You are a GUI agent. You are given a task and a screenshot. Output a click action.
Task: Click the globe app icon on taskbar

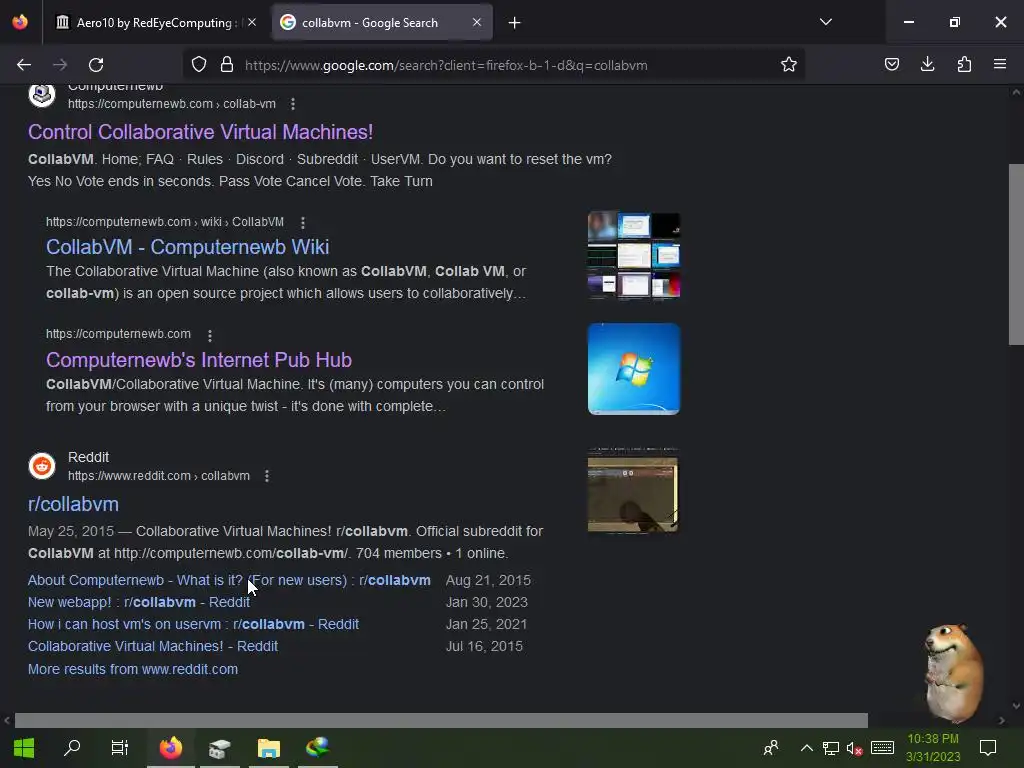click(x=317, y=748)
